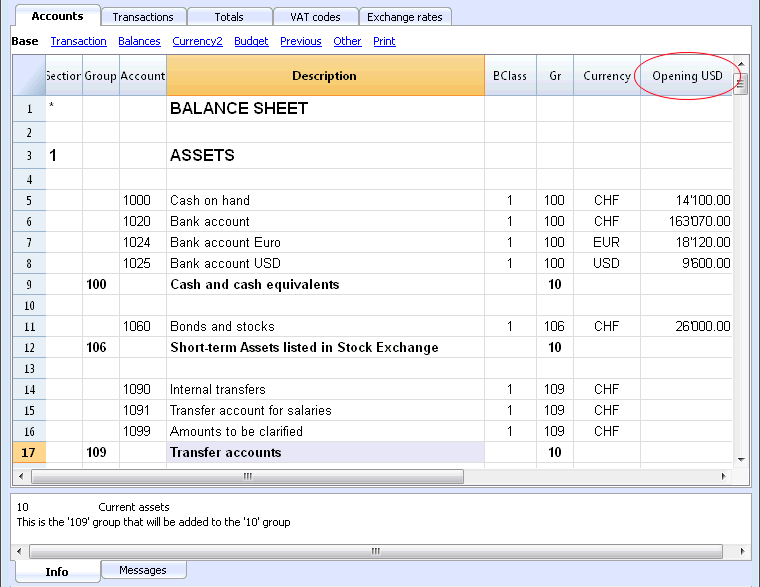The height and width of the screenshot is (587, 760).
Task: Click 'Cash and cash equivalents' cell
Action: [325, 285]
